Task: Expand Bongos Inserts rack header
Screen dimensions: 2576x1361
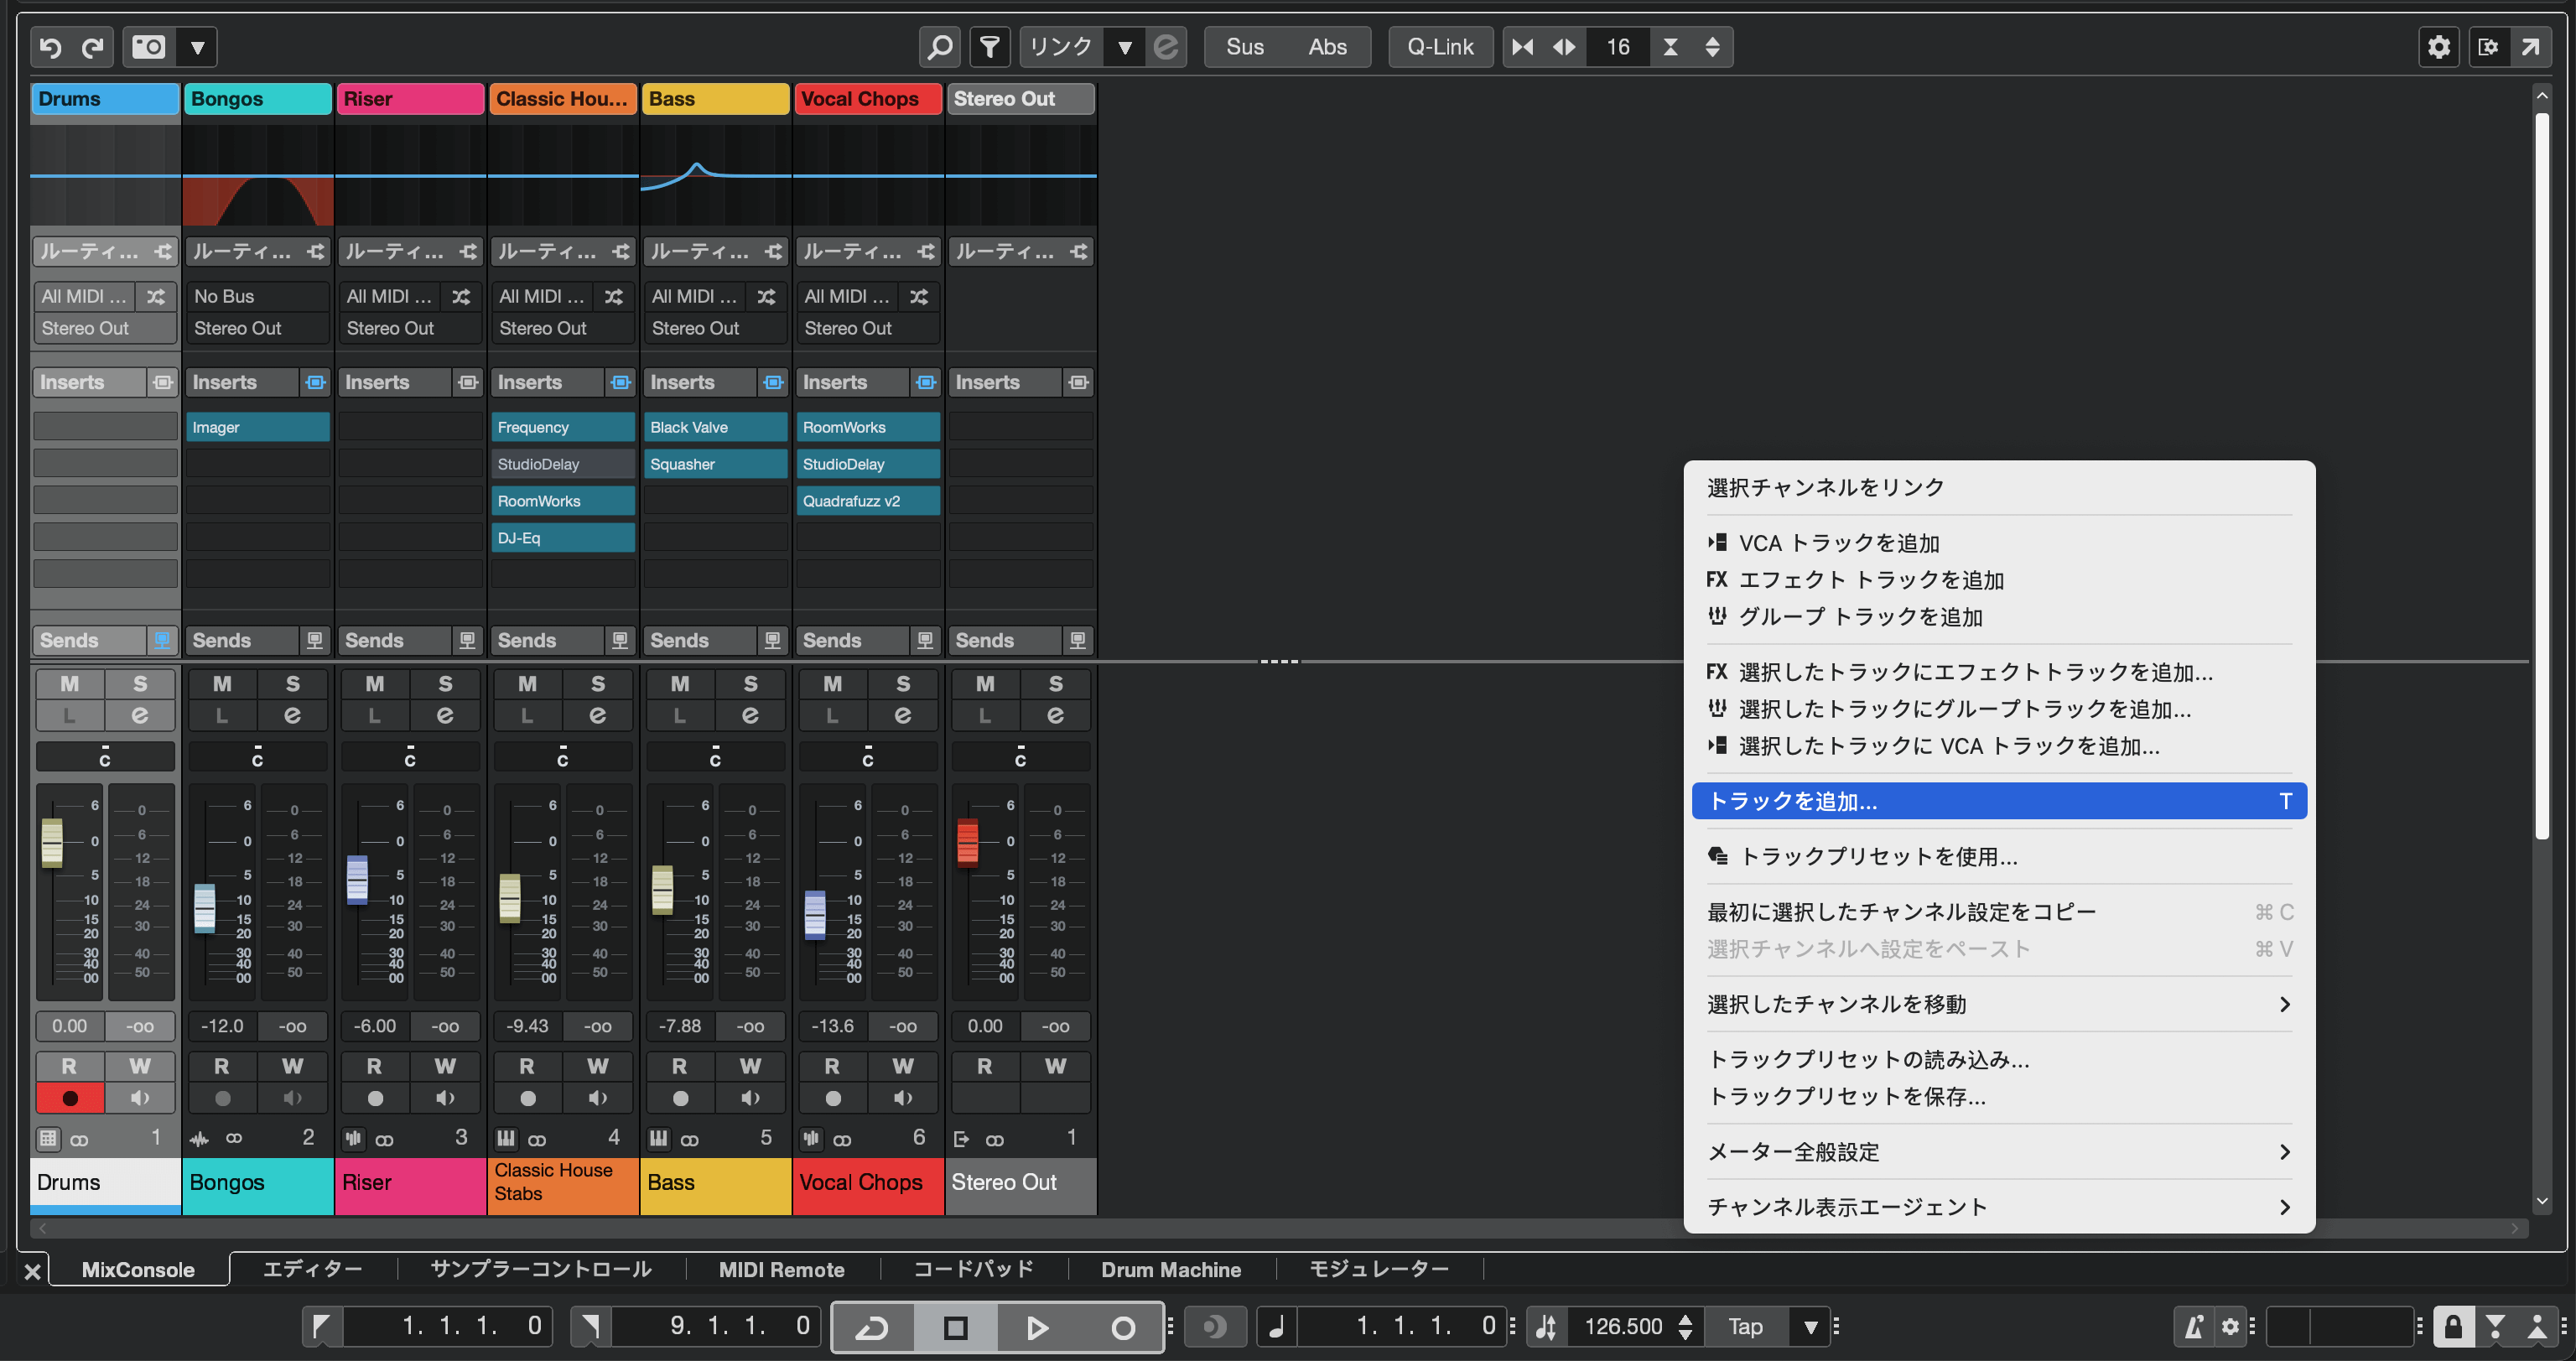Action: (x=242, y=382)
